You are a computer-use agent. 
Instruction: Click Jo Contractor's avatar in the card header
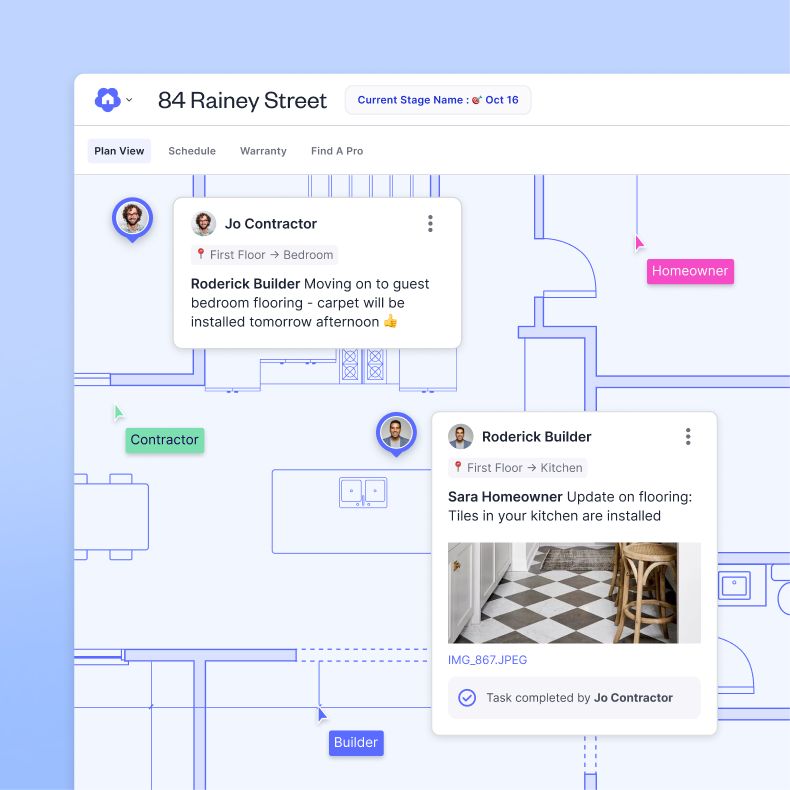coord(204,224)
